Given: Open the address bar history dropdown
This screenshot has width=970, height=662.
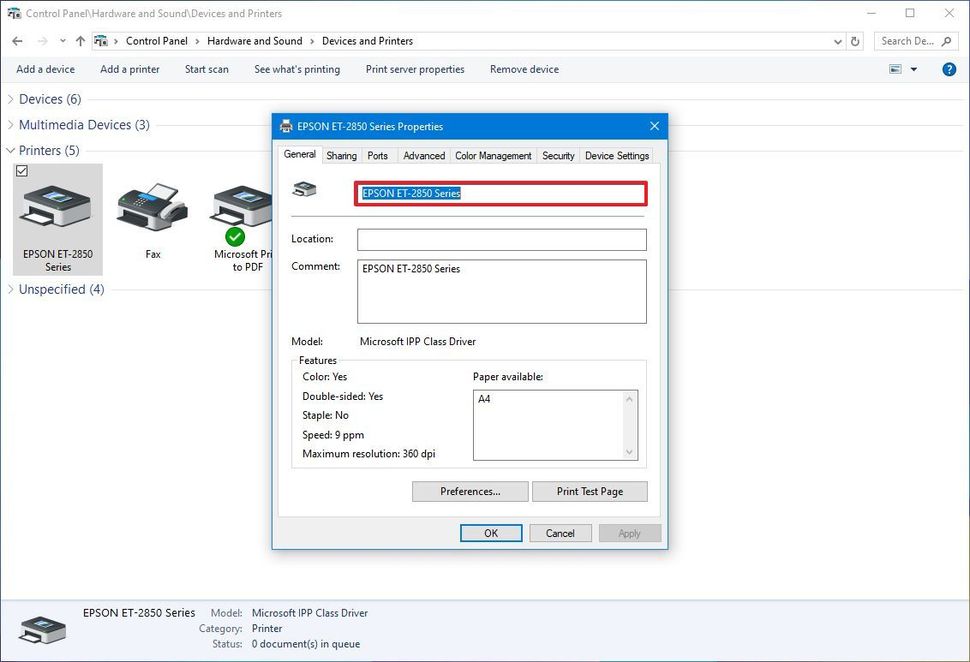Looking at the screenshot, I should point(838,41).
